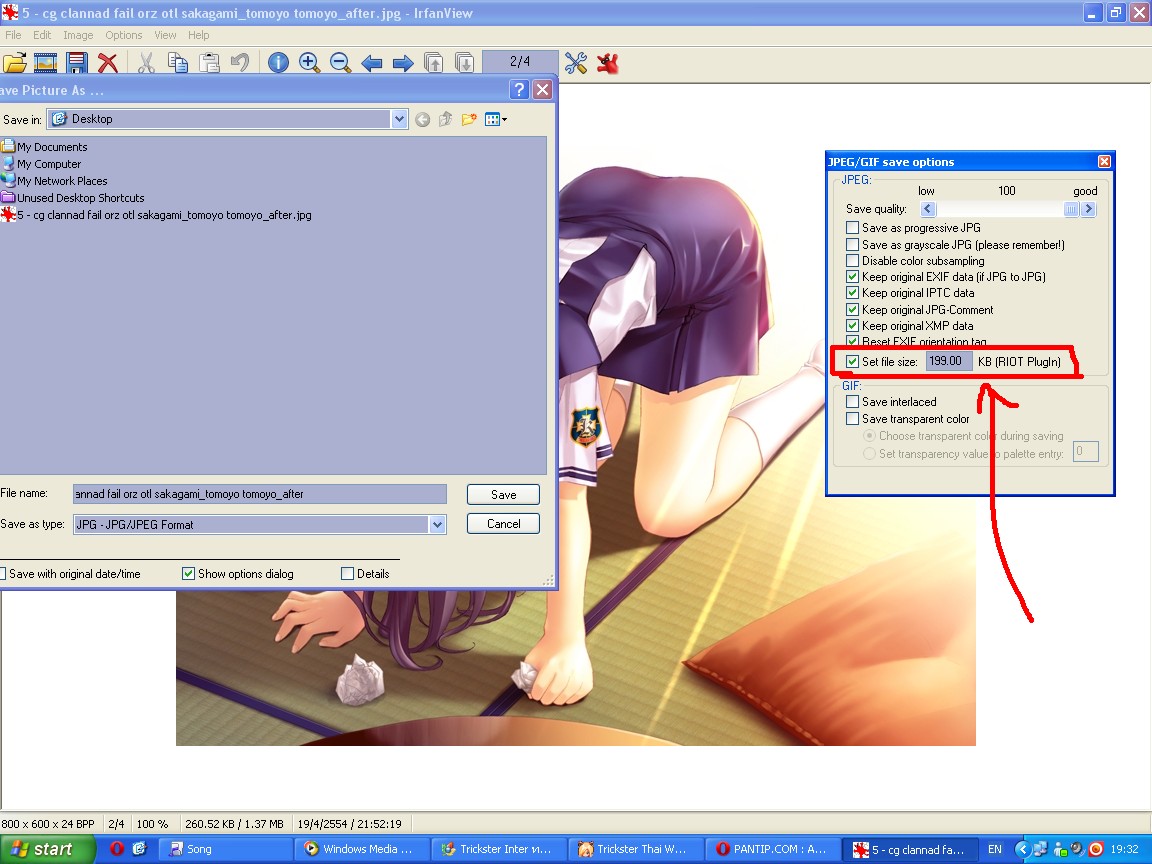Viewport: 1152px width, 864px height.
Task: Select Unused Desktop Shortcuts folder
Action: click(73, 198)
